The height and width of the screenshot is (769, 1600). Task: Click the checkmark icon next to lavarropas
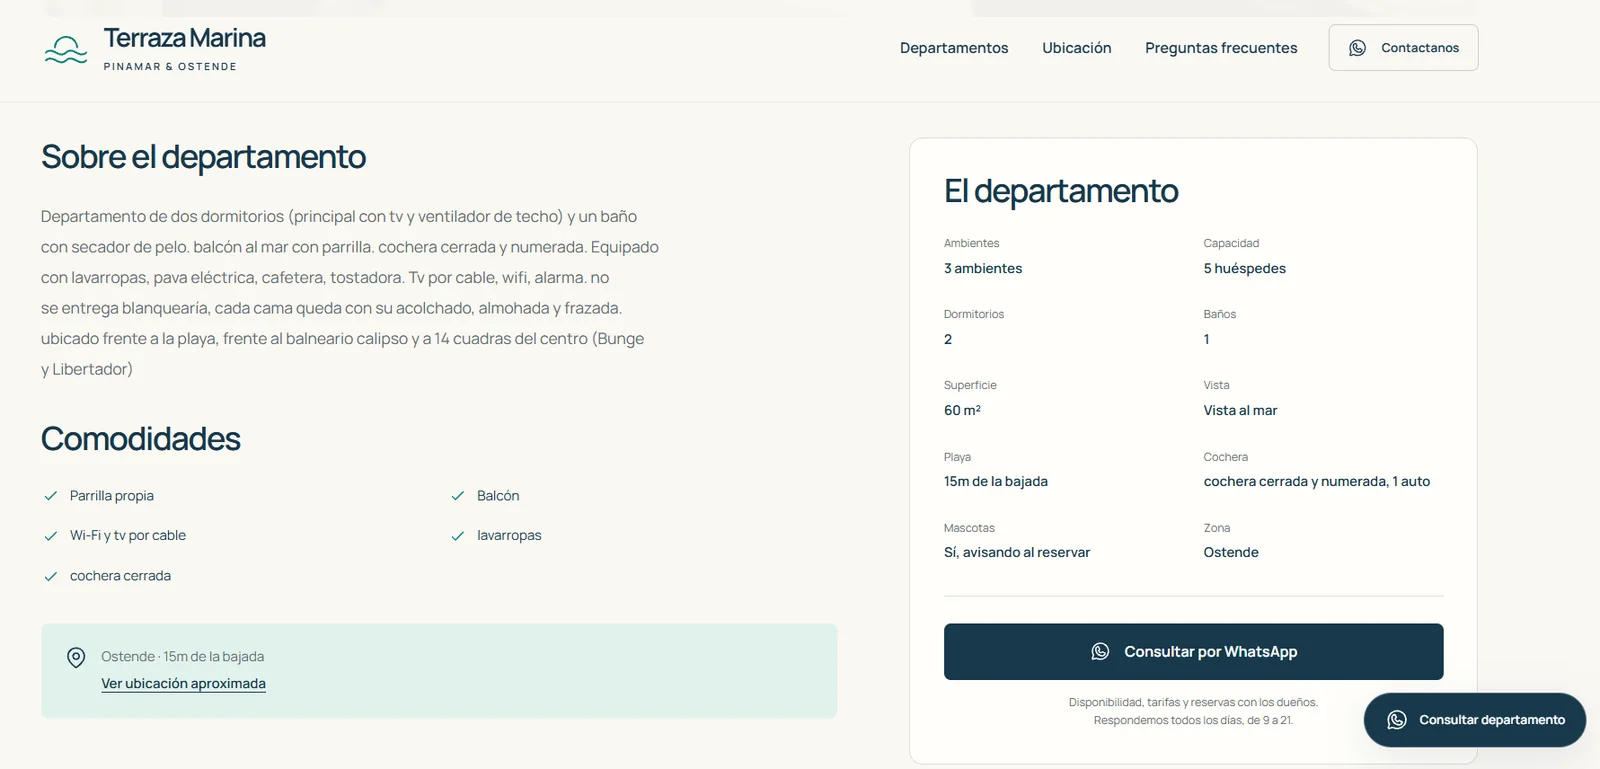click(458, 536)
